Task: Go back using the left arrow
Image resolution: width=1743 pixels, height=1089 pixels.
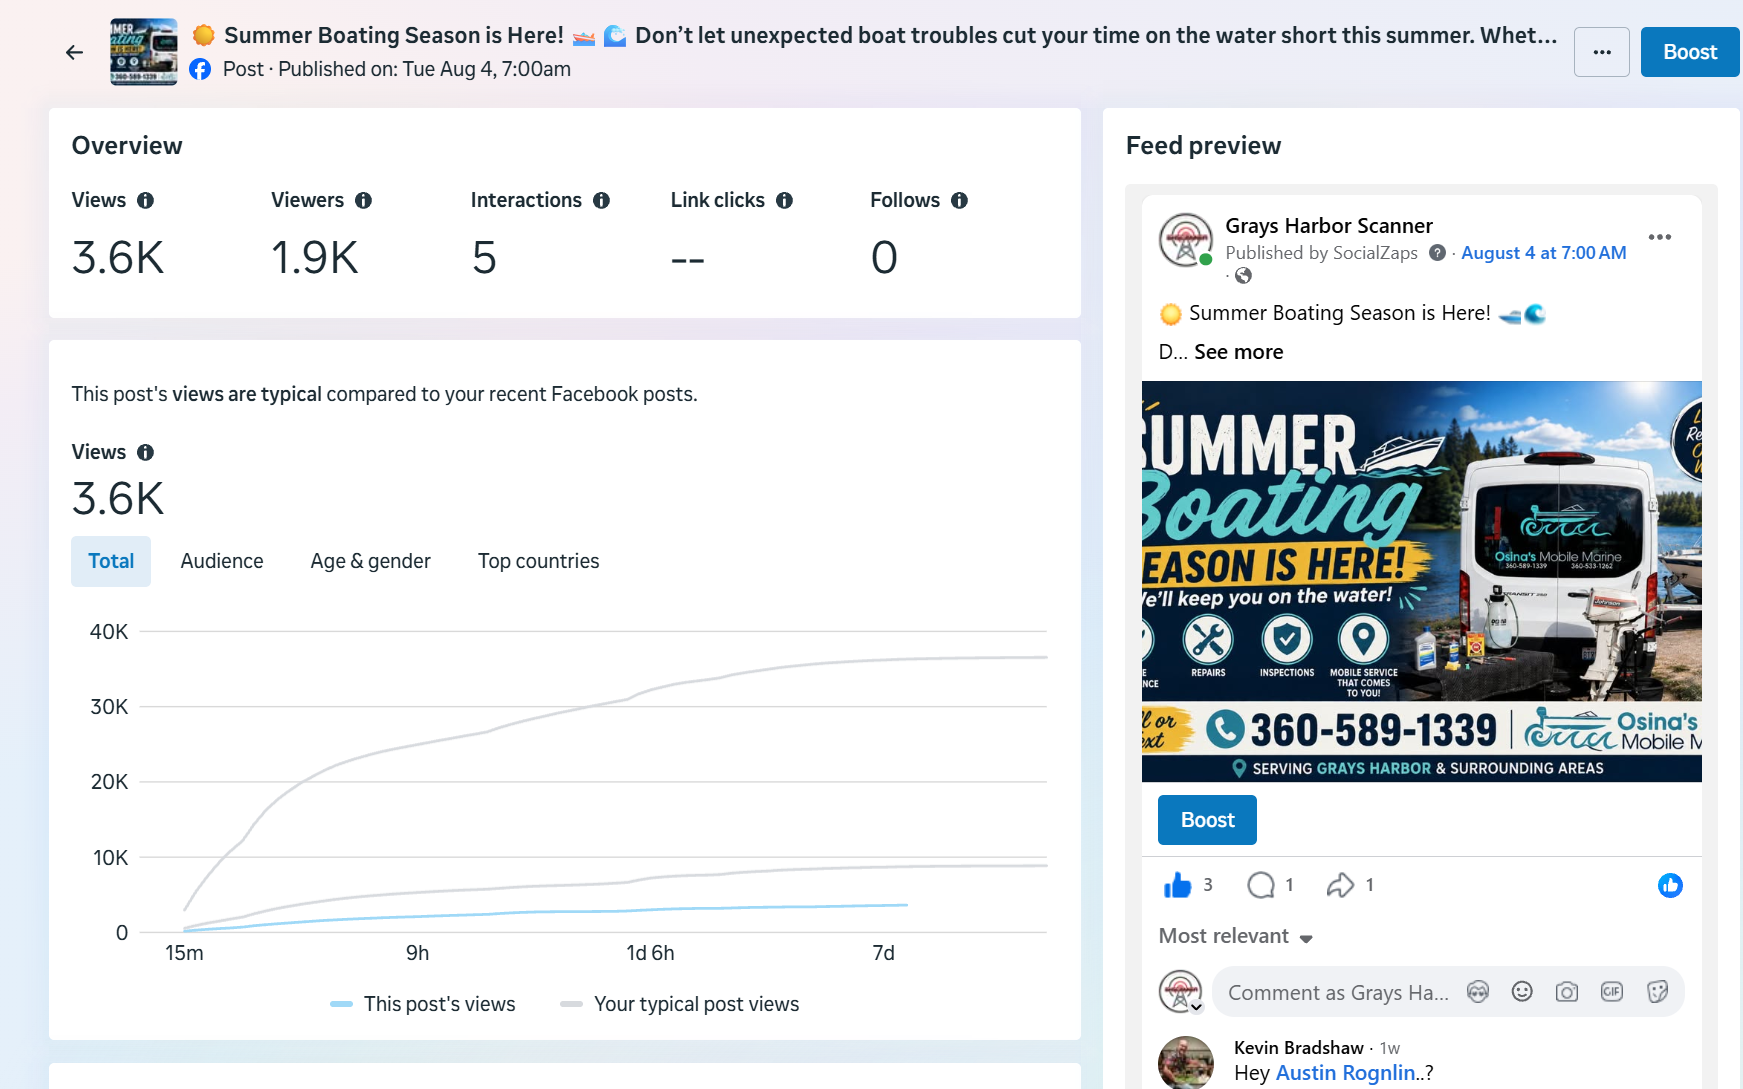Action: [x=74, y=52]
